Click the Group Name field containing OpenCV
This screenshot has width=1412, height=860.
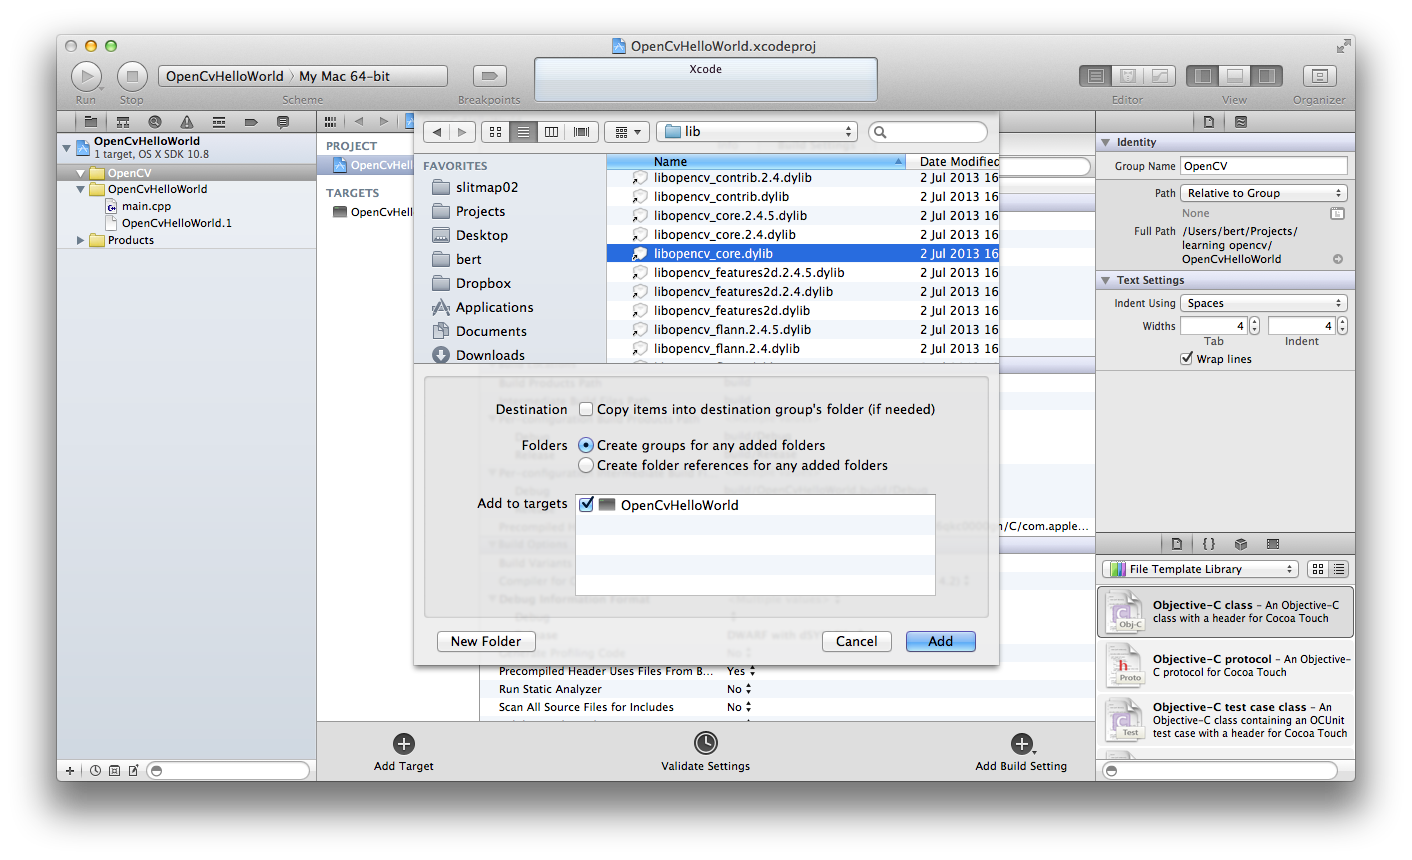1264,166
